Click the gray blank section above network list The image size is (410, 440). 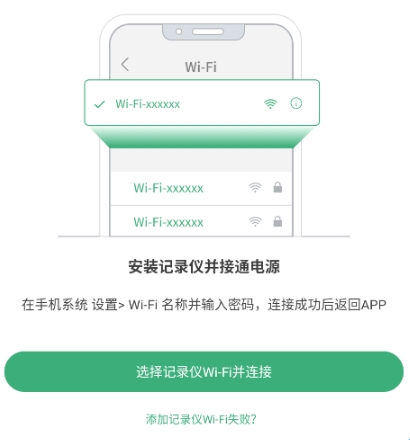point(201,160)
